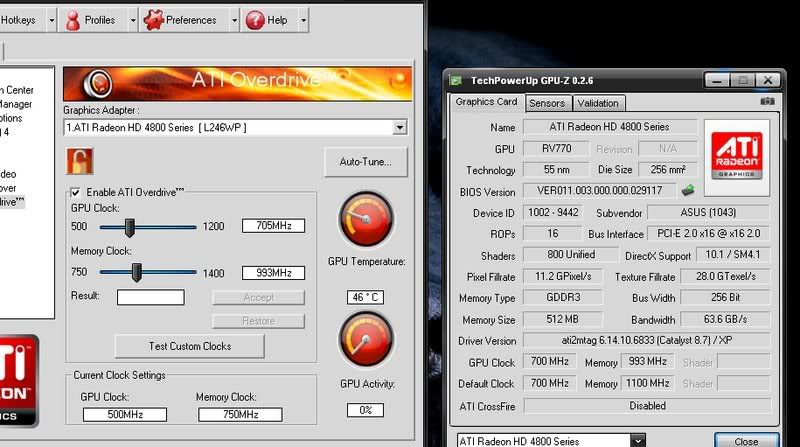The width and height of the screenshot is (800, 447).
Task: Click the GPU Clock slider handle
Action: (130, 228)
